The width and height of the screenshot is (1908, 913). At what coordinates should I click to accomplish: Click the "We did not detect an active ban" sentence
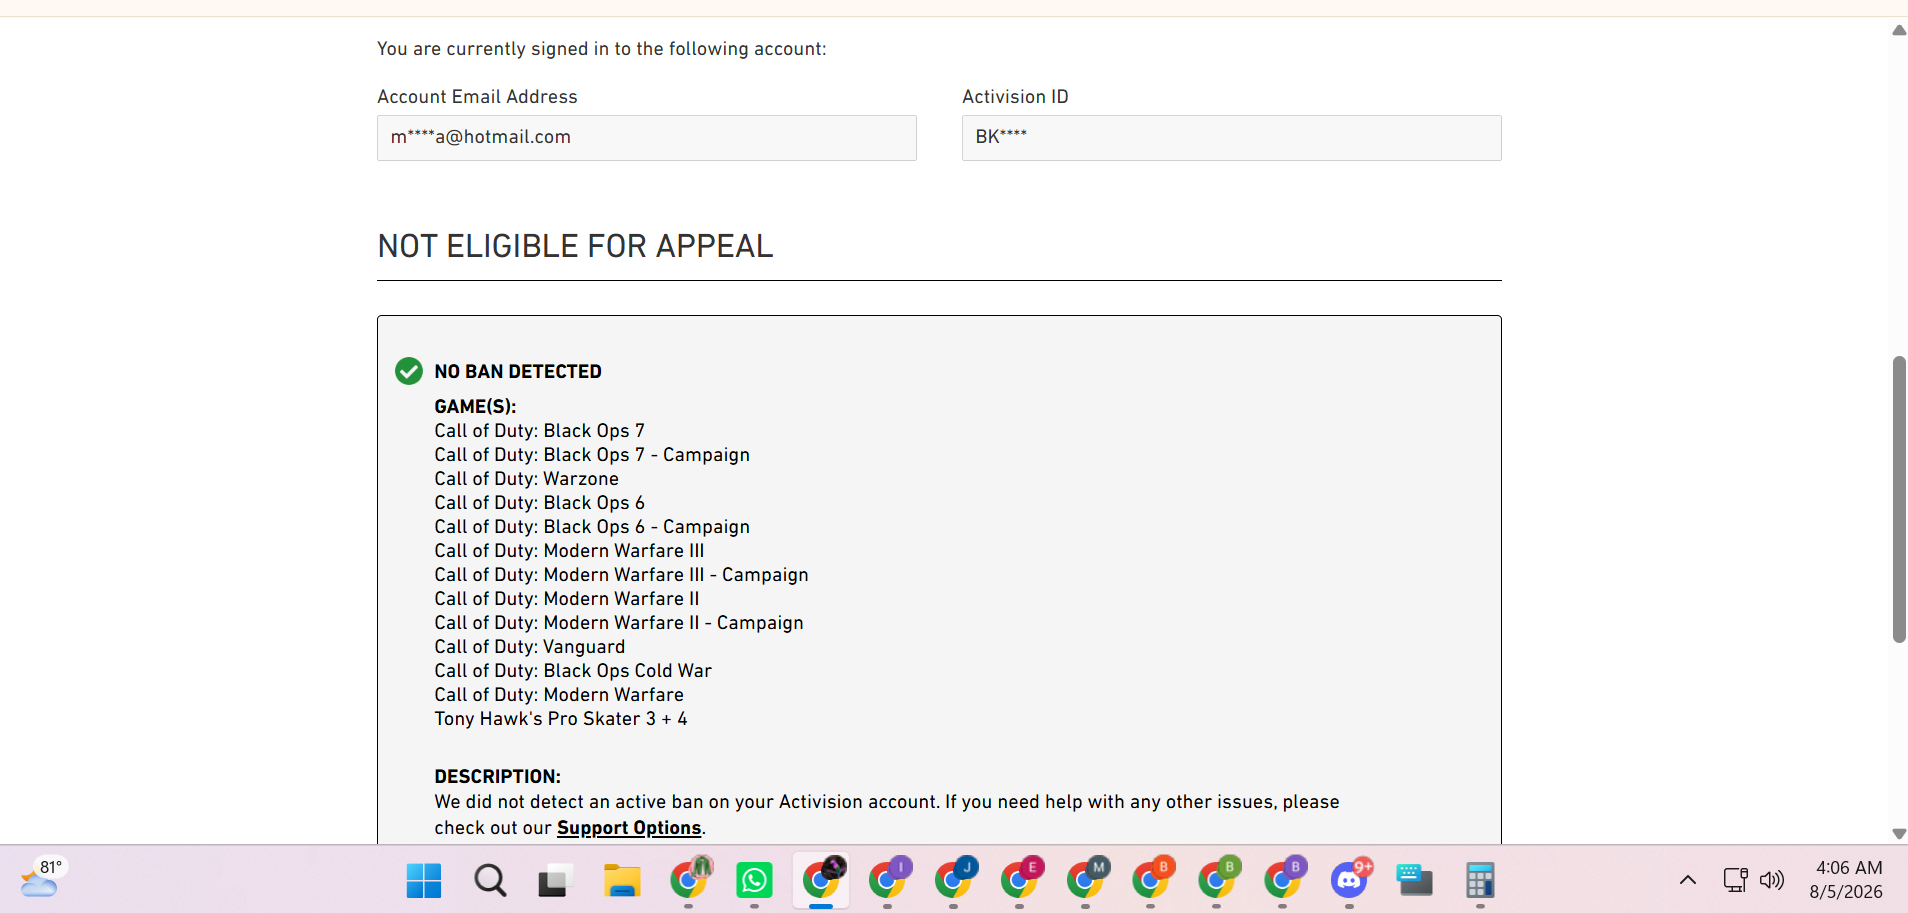point(687,802)
